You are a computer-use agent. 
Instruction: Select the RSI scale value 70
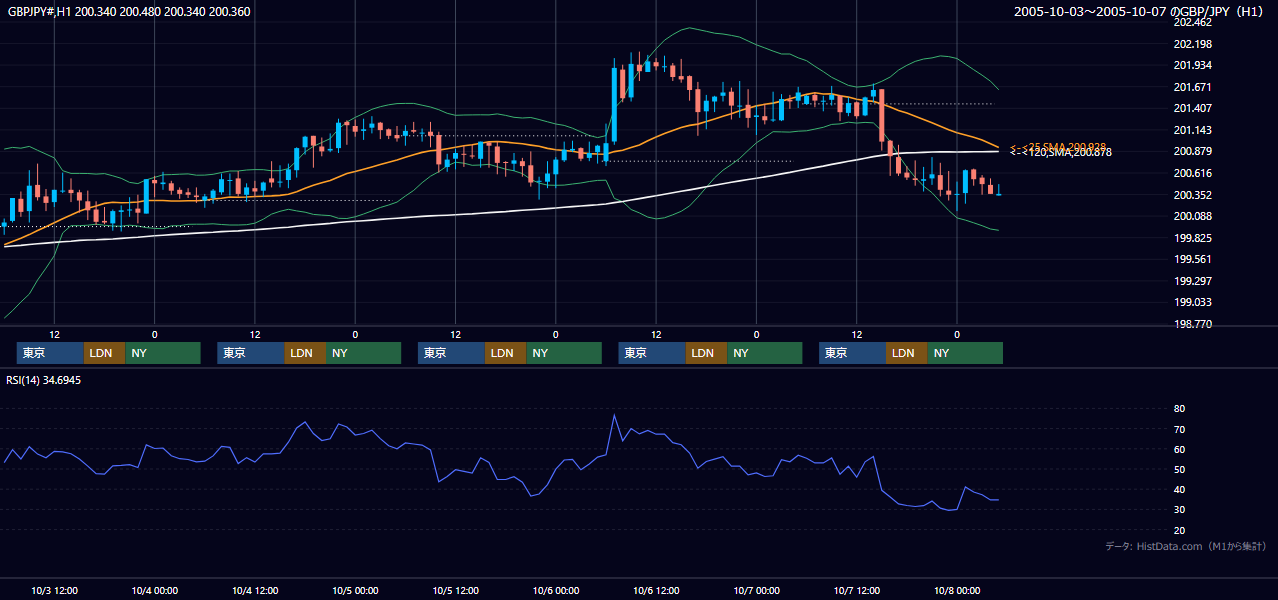[1180, 430]
